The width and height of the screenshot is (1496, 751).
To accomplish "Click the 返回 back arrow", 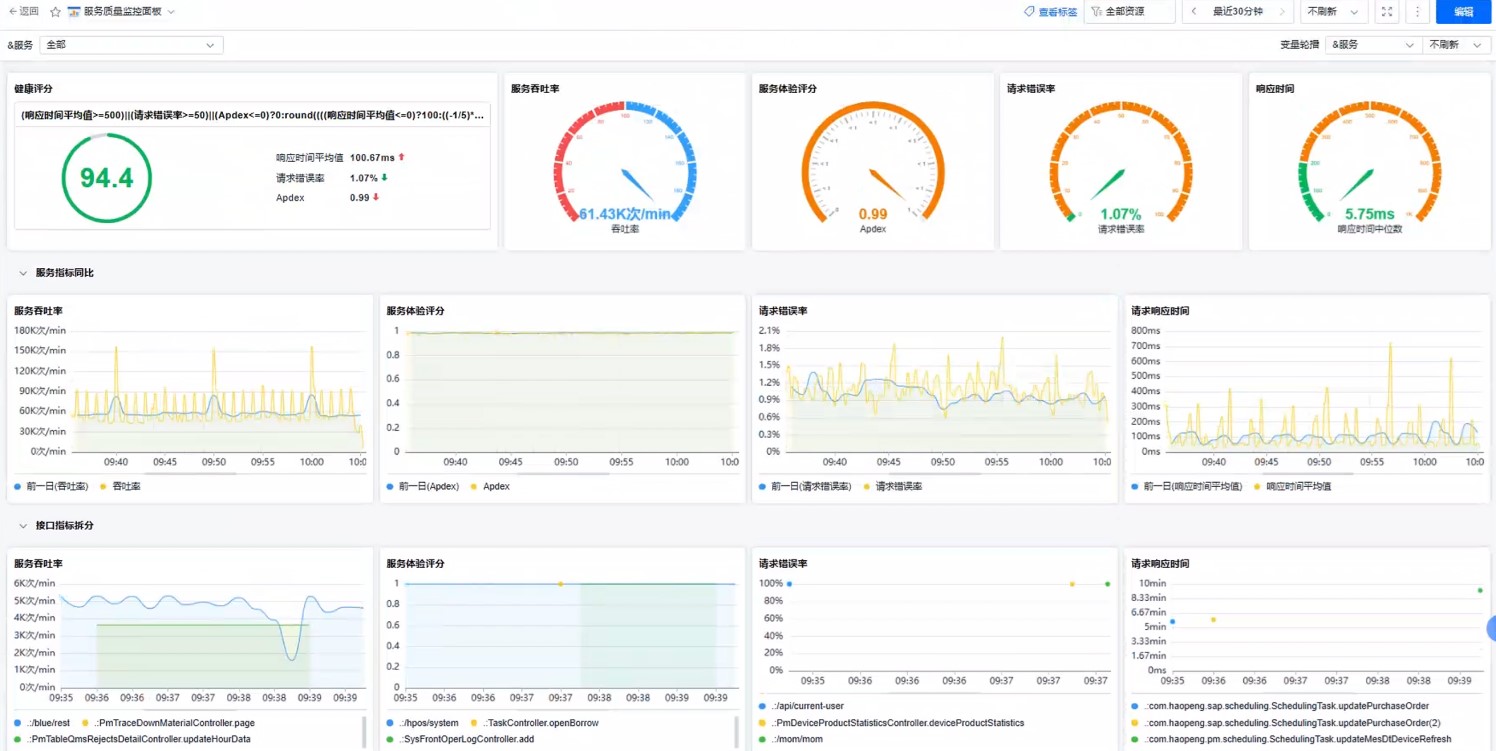I will pyautogui.click(x=23, y=12).
